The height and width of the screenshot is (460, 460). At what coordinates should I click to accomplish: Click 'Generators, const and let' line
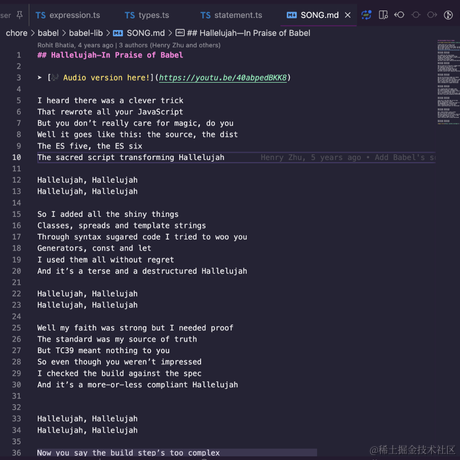tap(94, 248)
